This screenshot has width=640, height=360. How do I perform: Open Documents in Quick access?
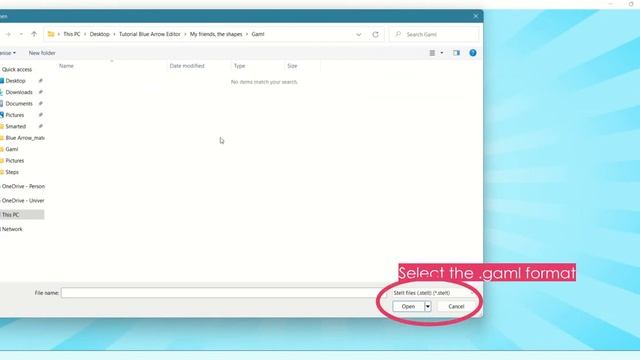19,104
